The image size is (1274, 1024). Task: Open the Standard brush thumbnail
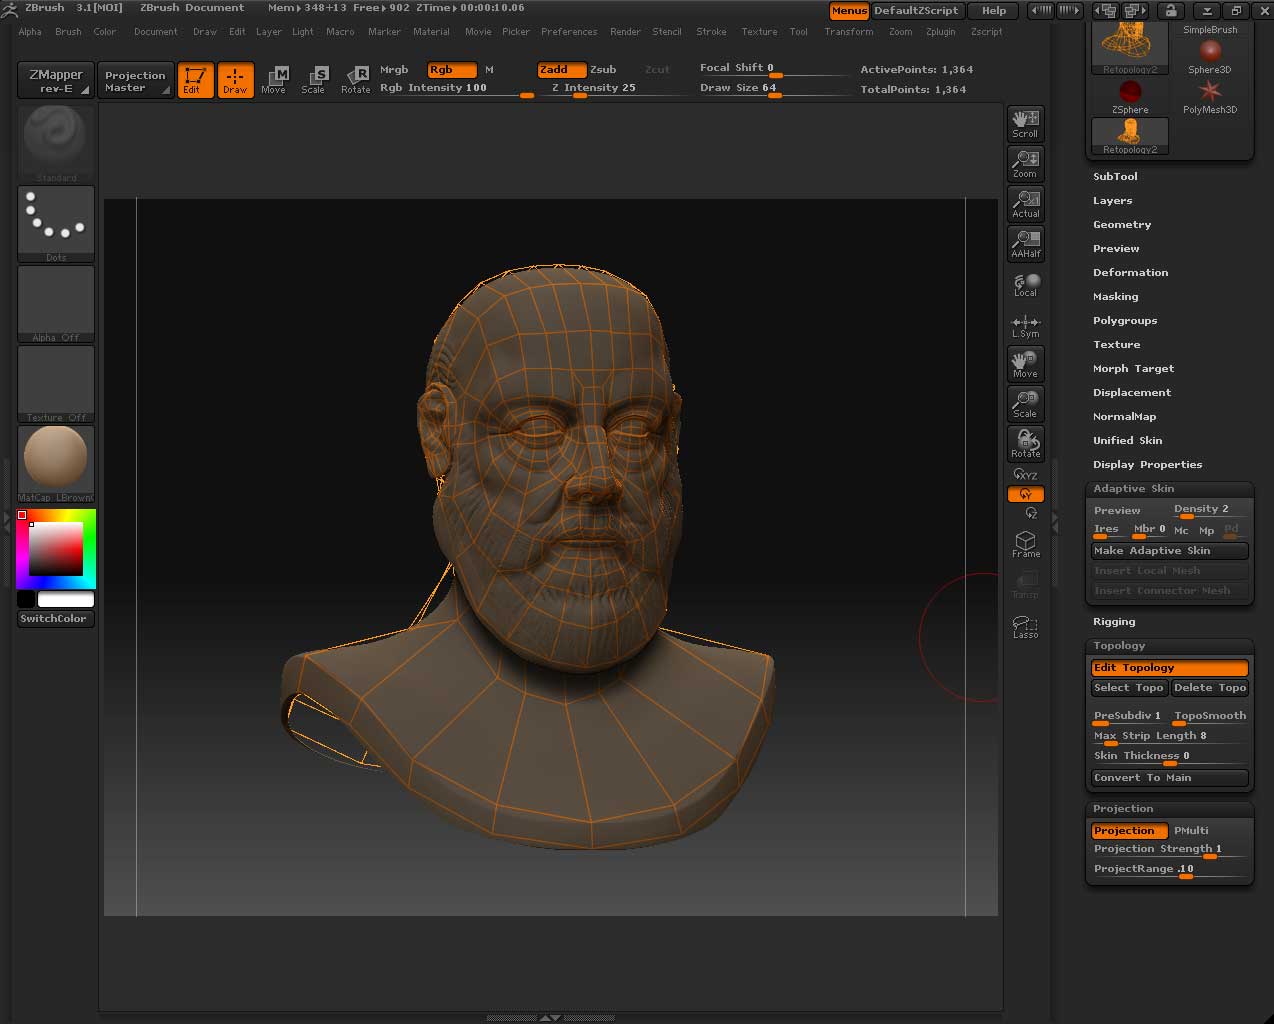(56, 143)
